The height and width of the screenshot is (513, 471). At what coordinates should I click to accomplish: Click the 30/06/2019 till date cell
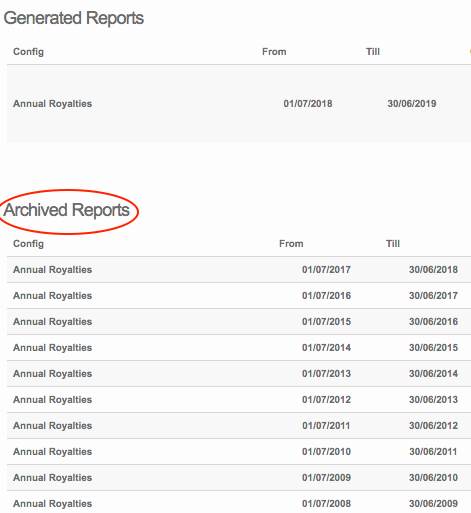412,104
